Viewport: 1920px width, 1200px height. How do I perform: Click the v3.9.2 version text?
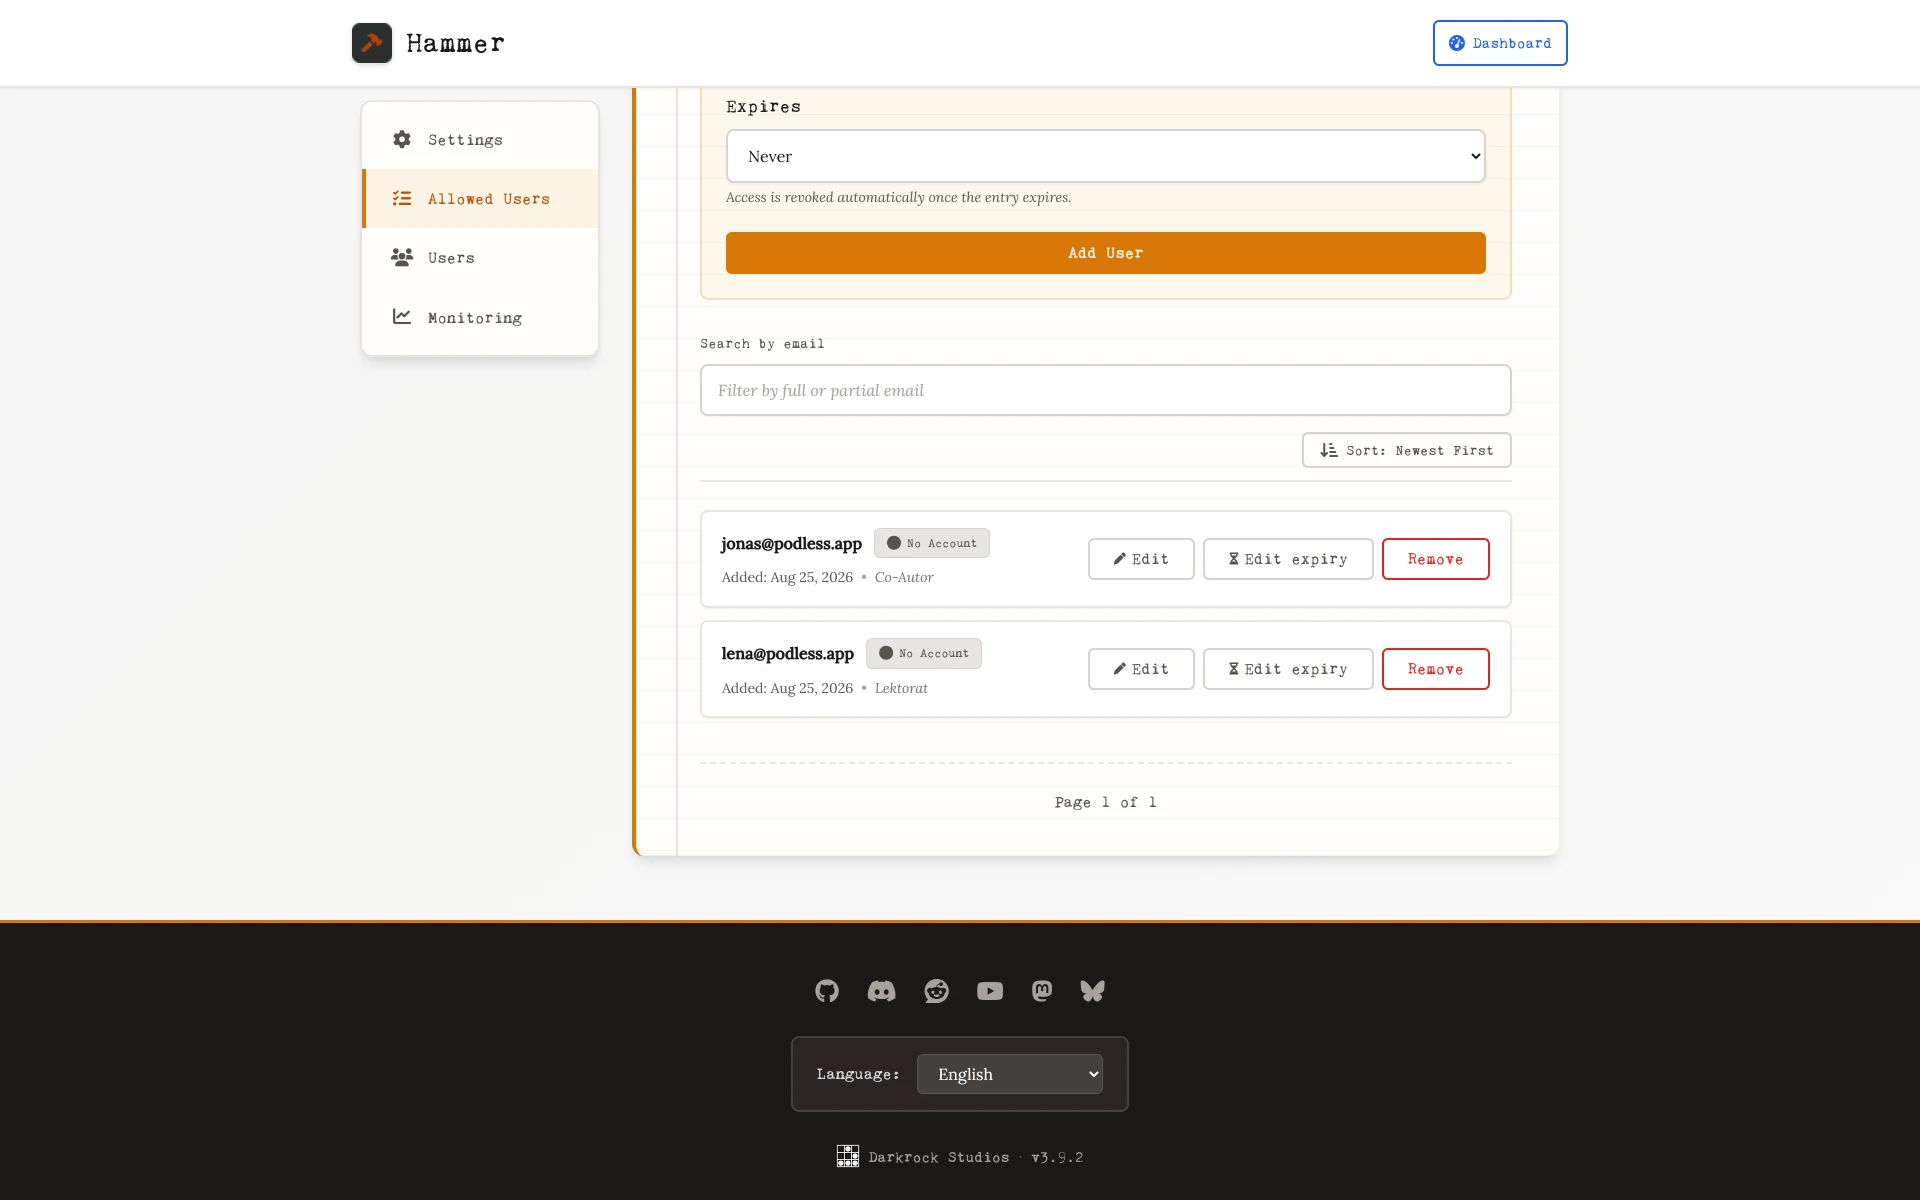pyautogui.click(x=1057, y=1157)
